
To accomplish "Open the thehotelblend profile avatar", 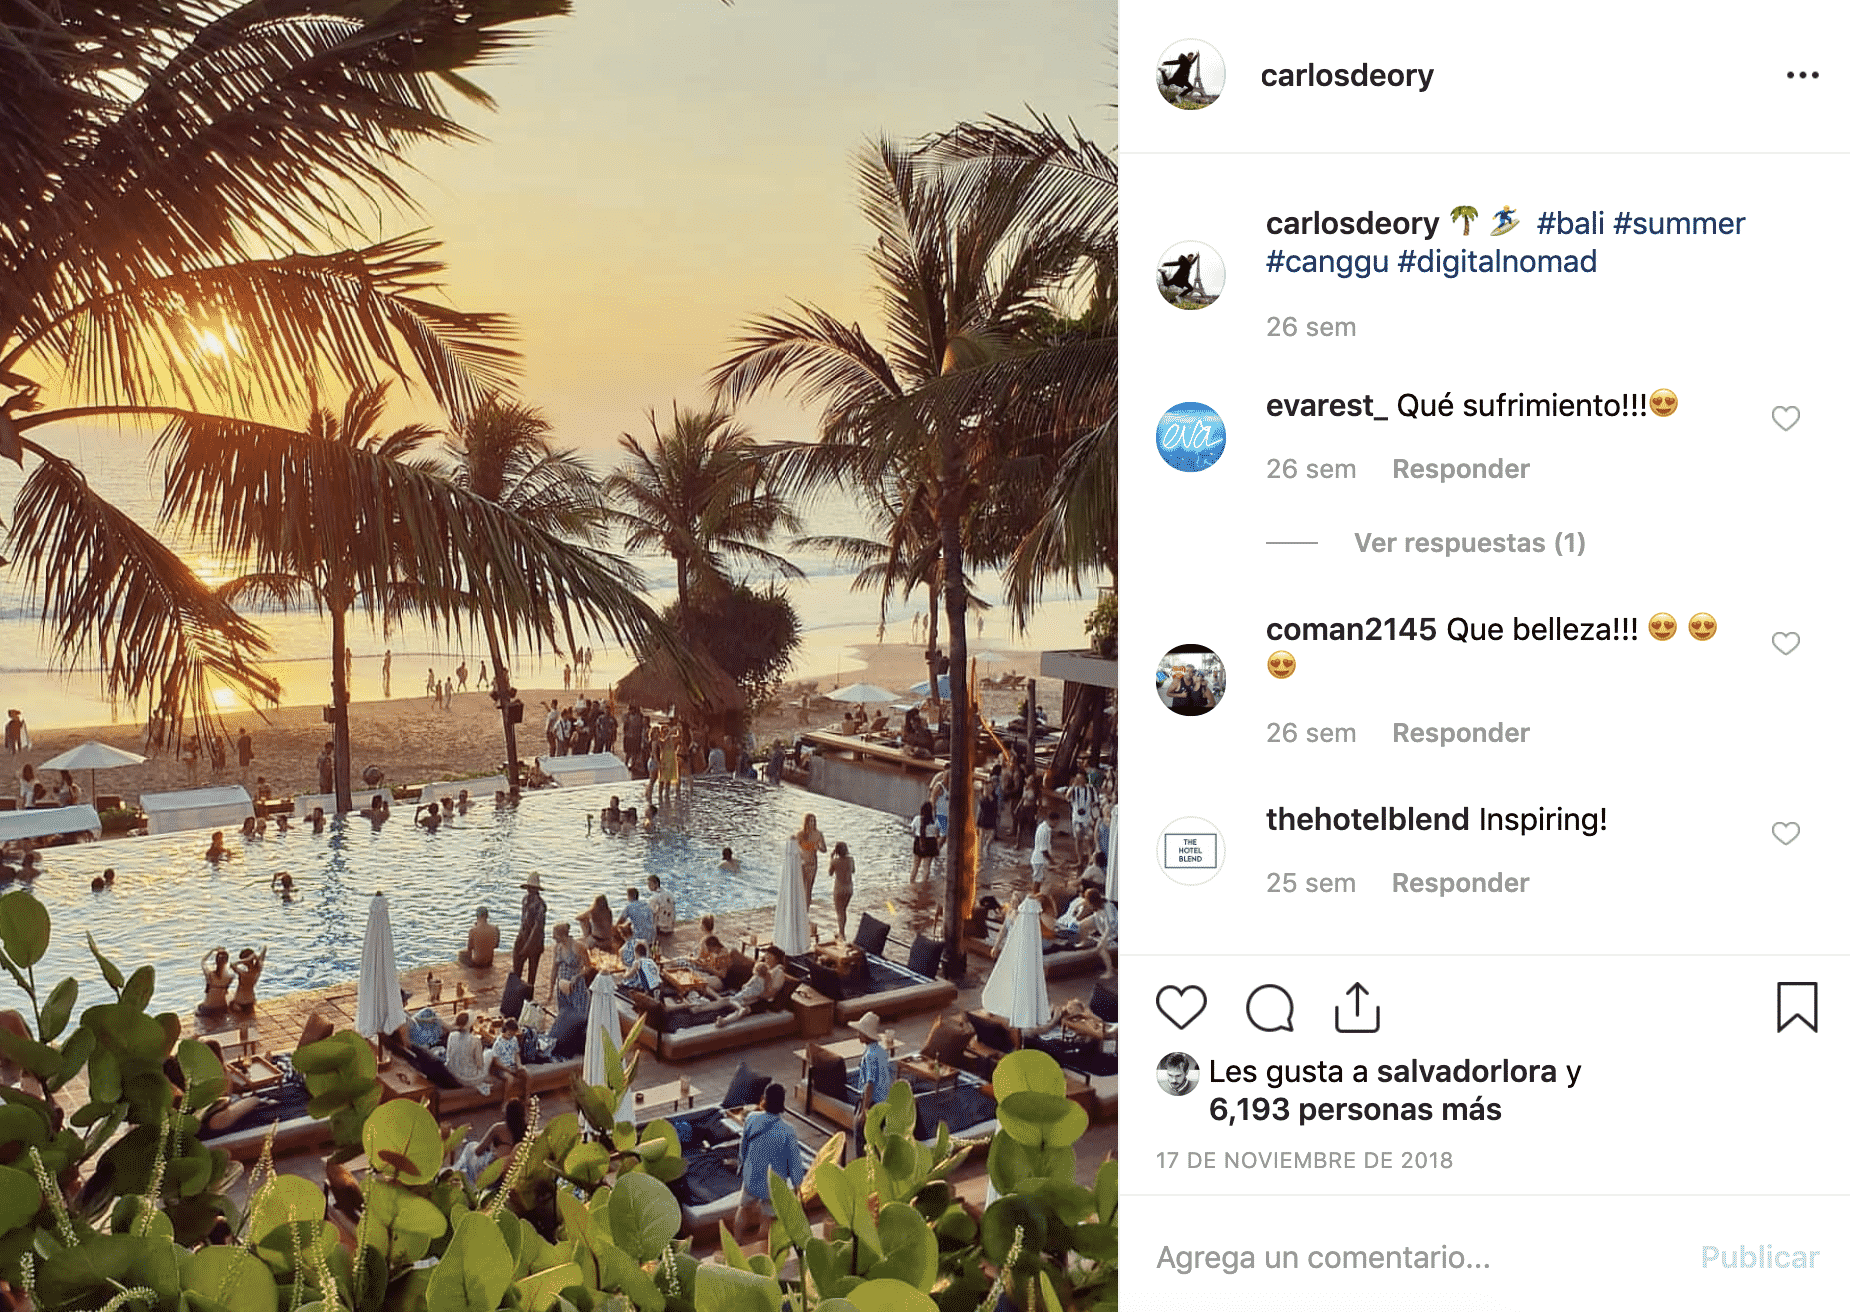I will [x=1191, y=851].
